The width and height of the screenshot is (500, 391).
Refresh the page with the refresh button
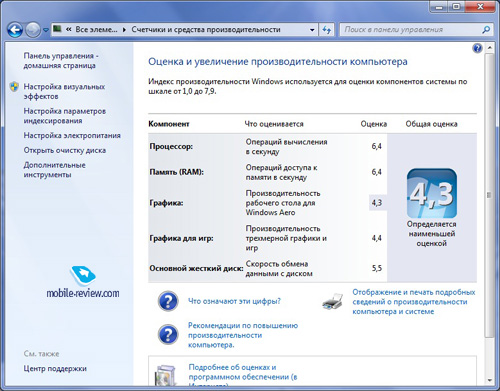[327, 30]
